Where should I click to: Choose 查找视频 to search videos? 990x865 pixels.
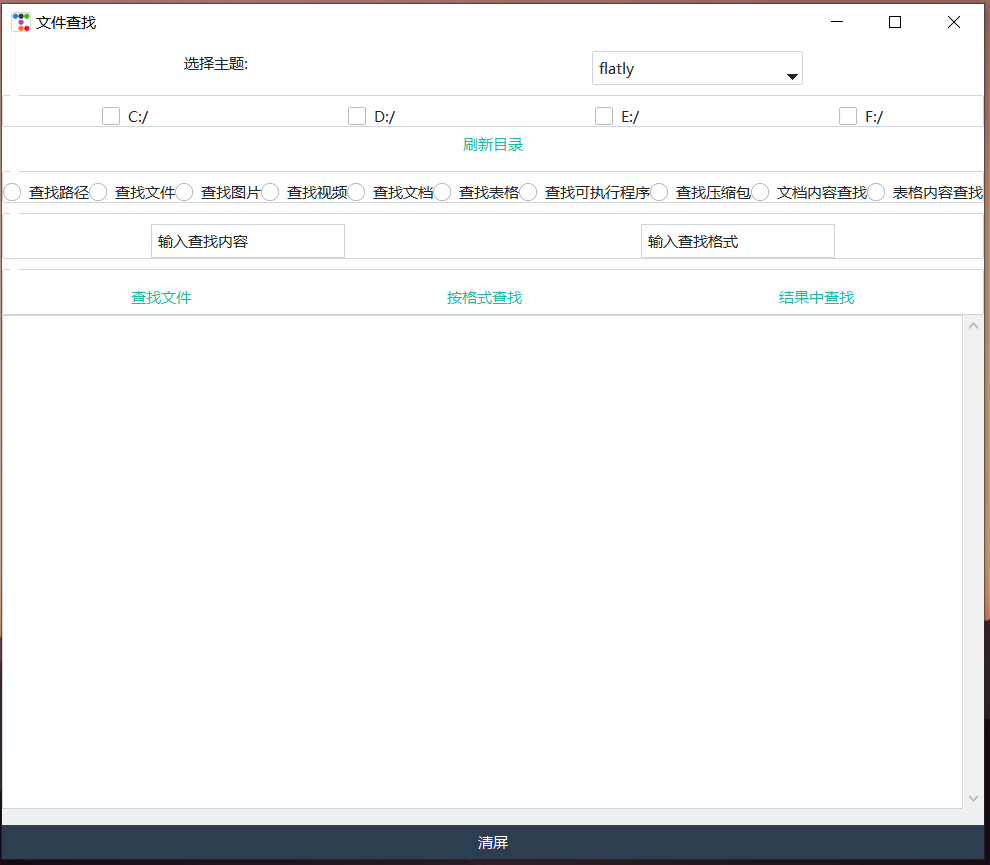[x=270, y=192]
